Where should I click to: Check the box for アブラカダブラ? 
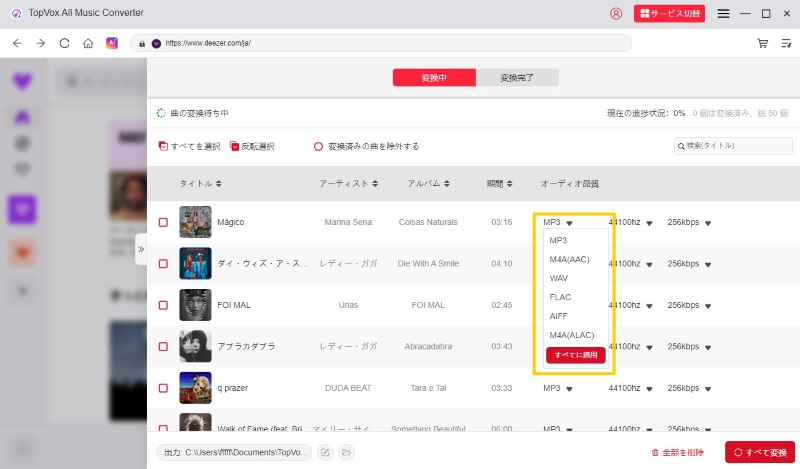coord(163,347)
